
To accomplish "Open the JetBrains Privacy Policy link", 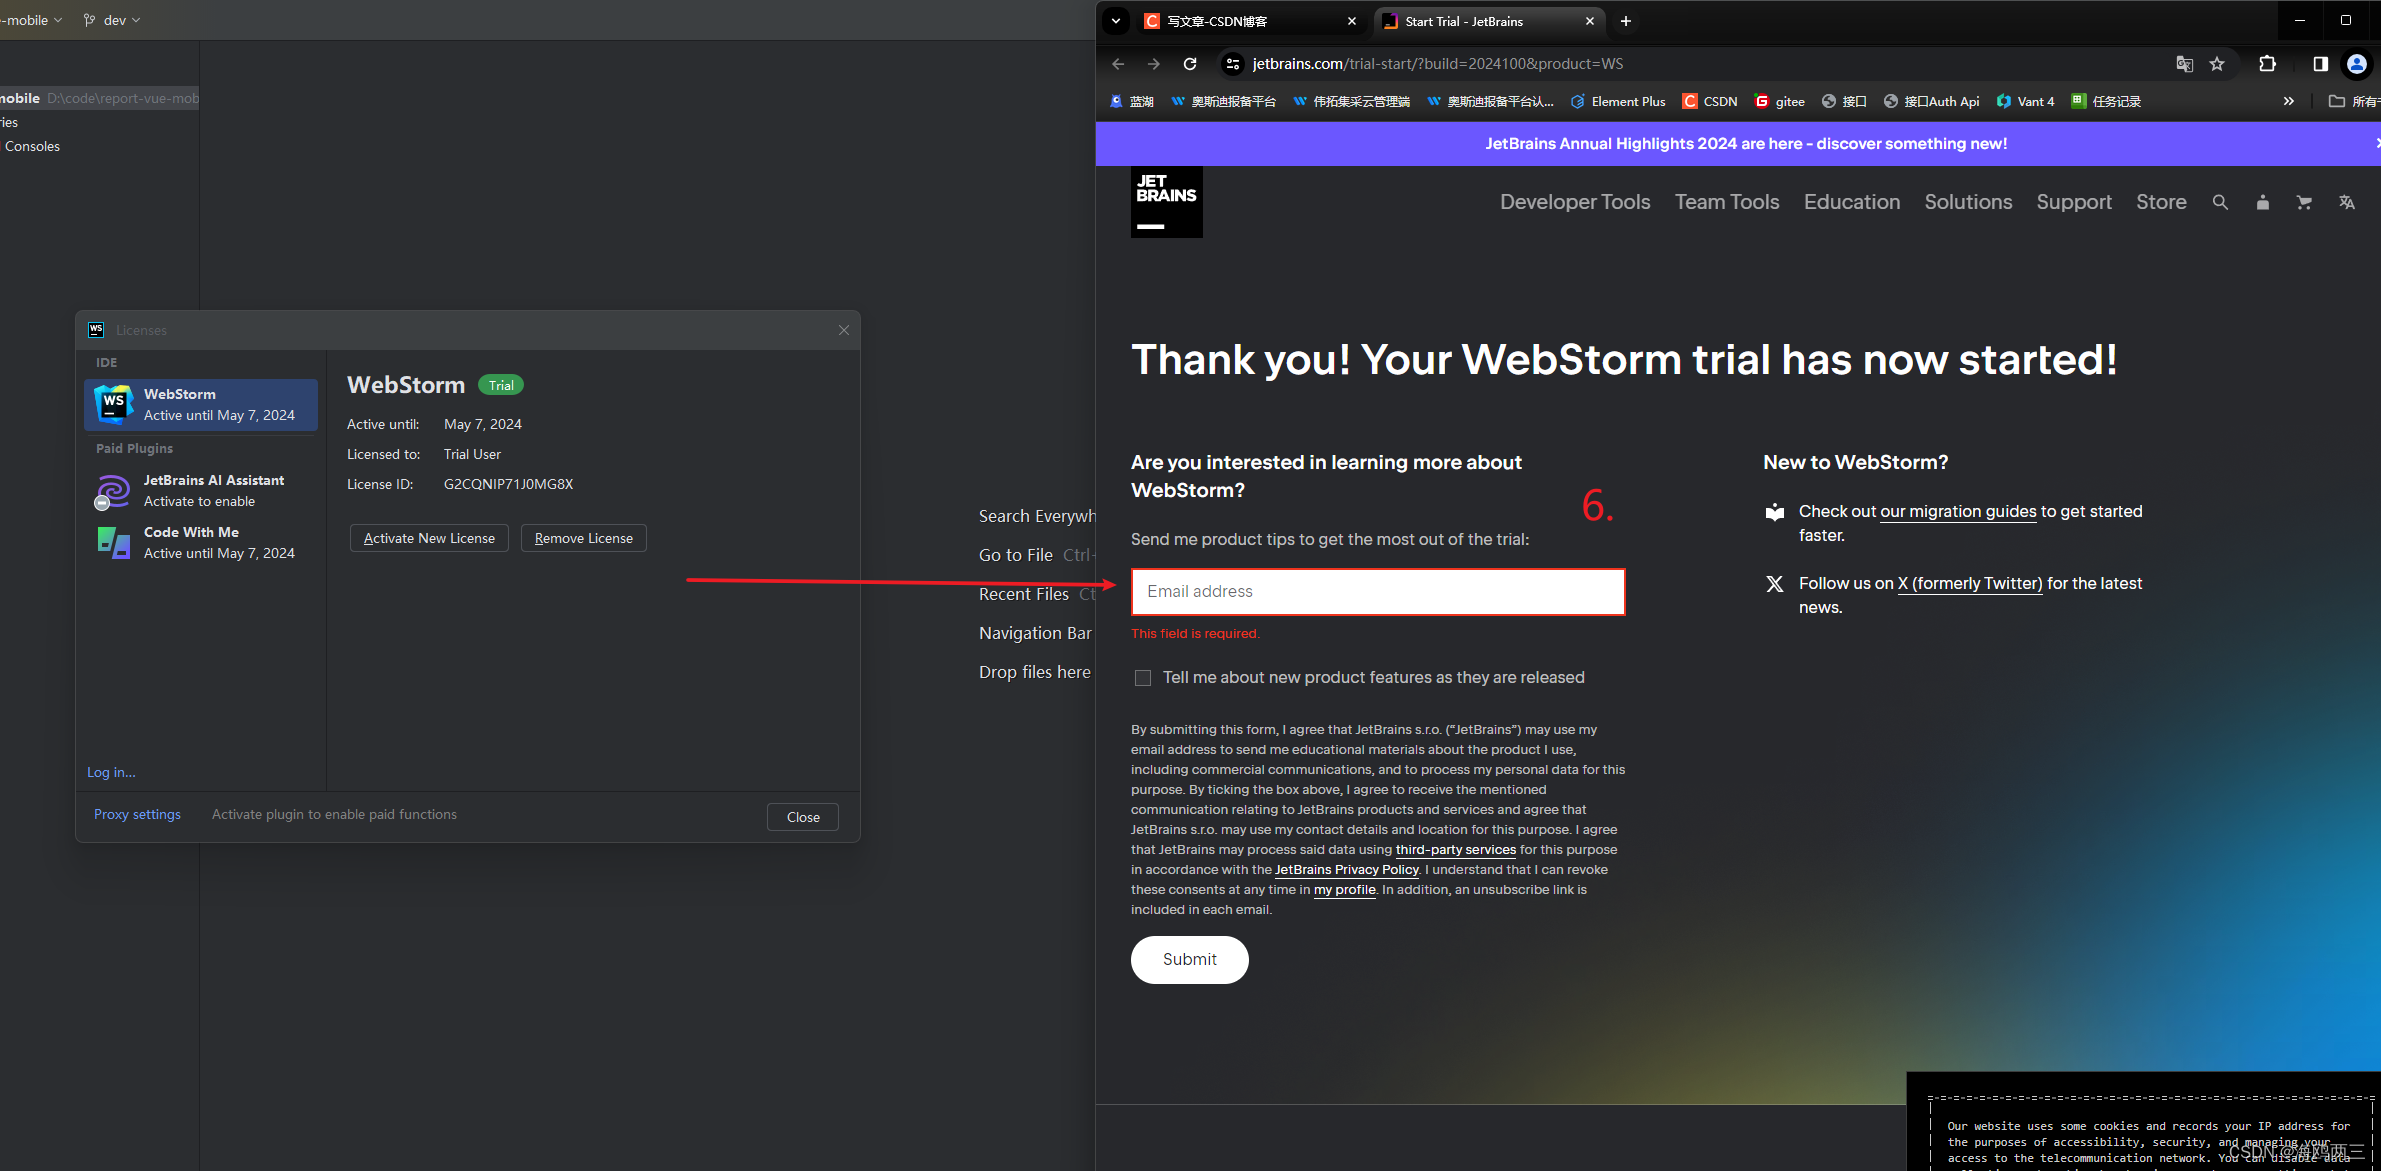I will click(1347, 870).
